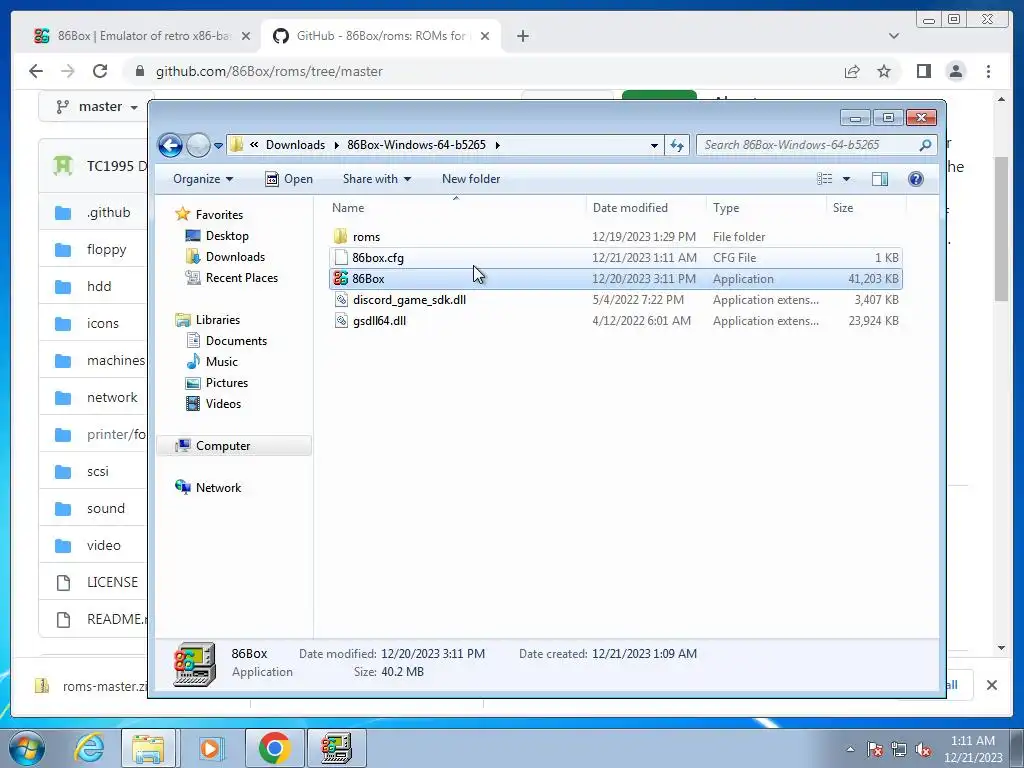Click Downloads in the address breadcrumb

tap(295, 145)
